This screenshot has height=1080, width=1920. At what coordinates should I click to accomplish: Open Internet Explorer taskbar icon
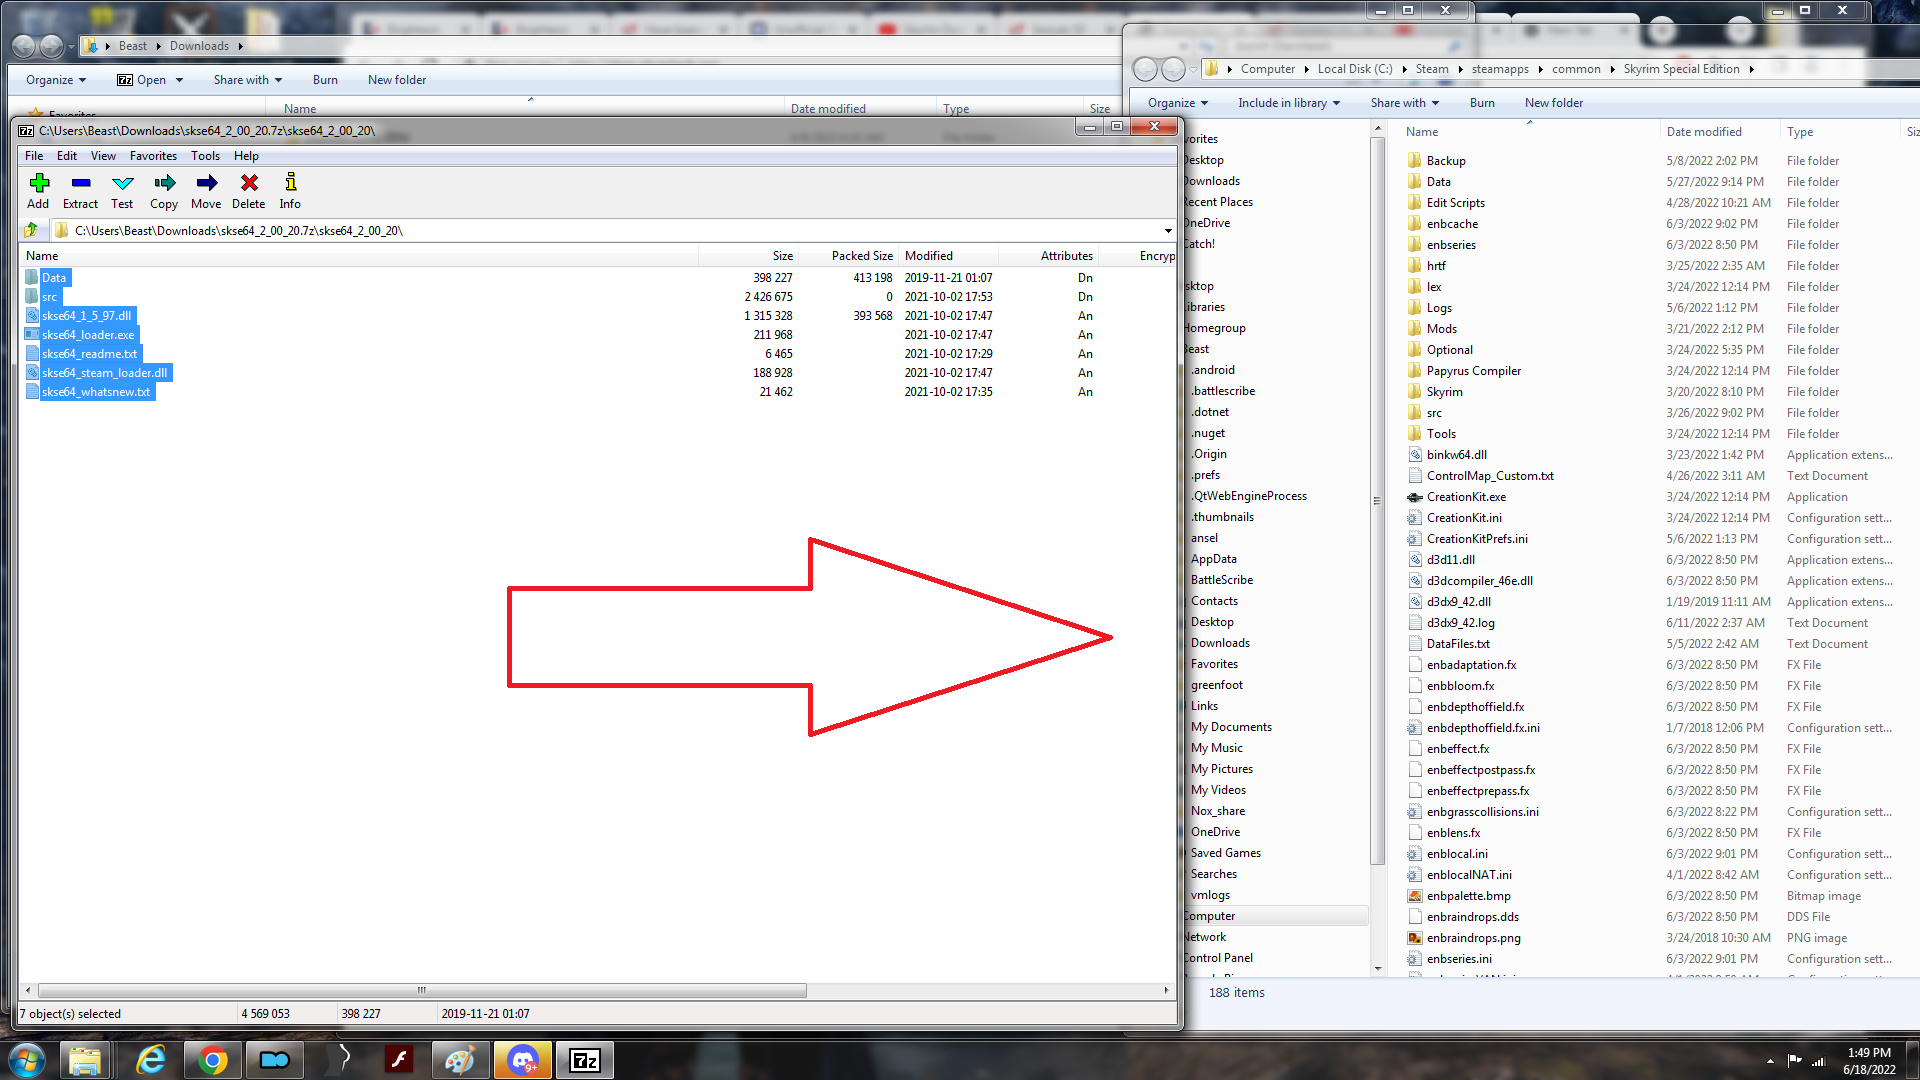(151, 1060)
